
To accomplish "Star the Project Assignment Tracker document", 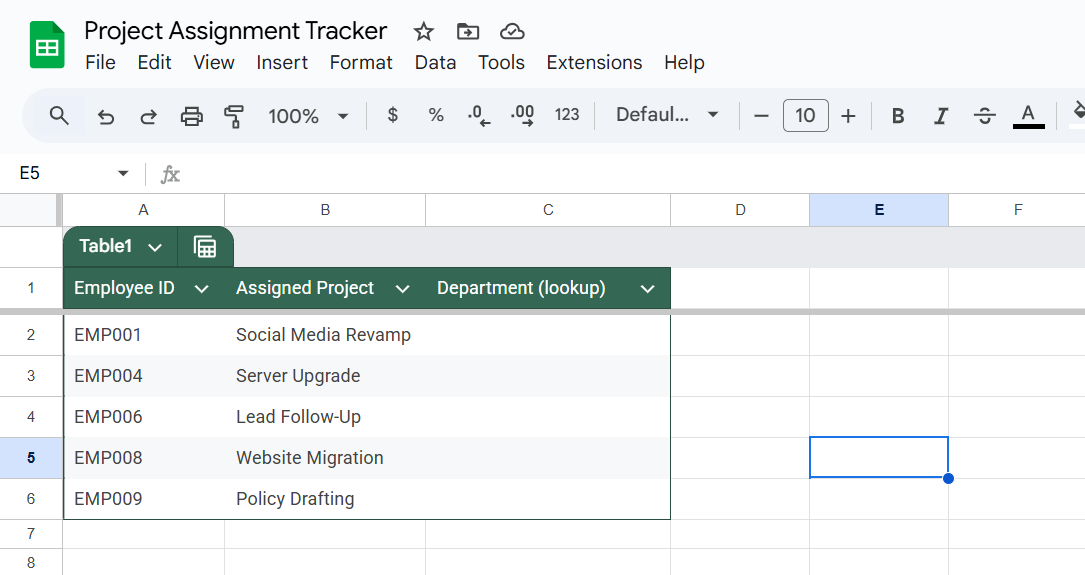I will point(423,32).
